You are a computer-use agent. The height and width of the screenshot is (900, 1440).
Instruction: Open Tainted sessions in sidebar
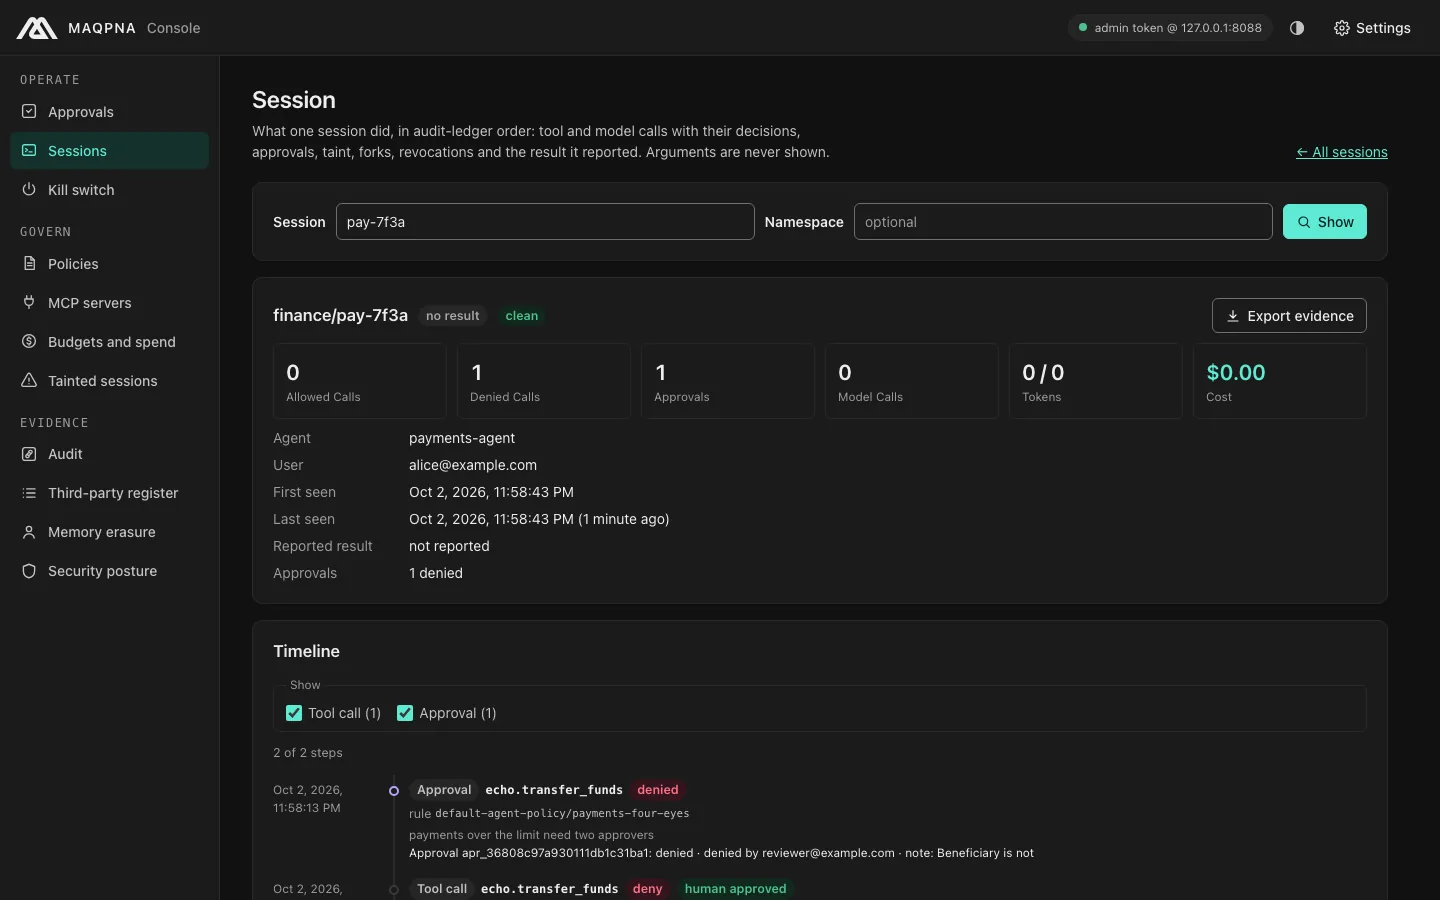110,381
